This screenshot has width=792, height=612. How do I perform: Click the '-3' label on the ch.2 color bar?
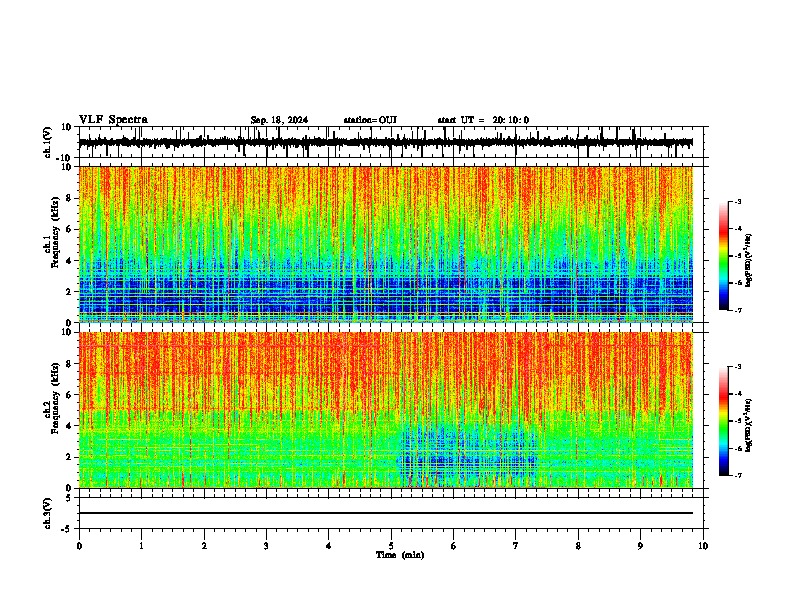738,367
